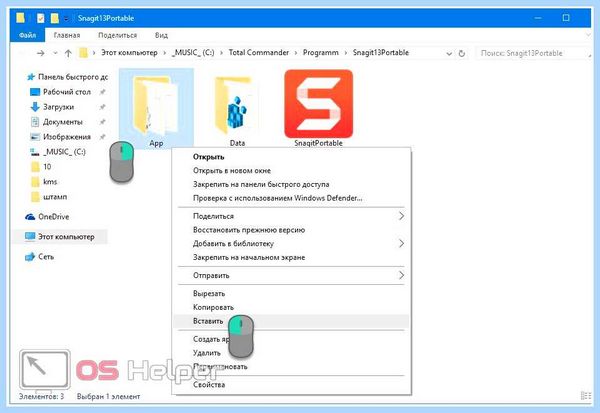Viewport: 600px width, 413px height.
Task: Click Total Commander in the address path
Action: point(259,53)
